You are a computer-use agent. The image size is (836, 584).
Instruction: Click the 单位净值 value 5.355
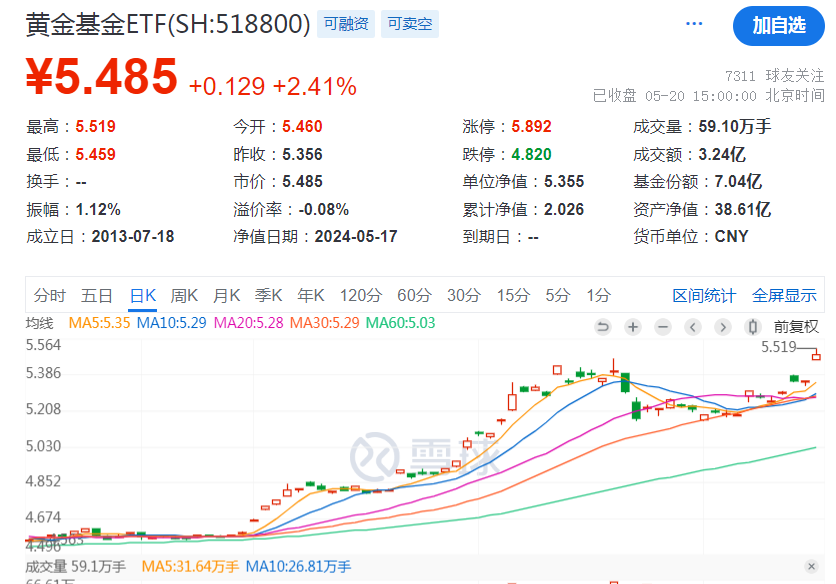(564, 181)
